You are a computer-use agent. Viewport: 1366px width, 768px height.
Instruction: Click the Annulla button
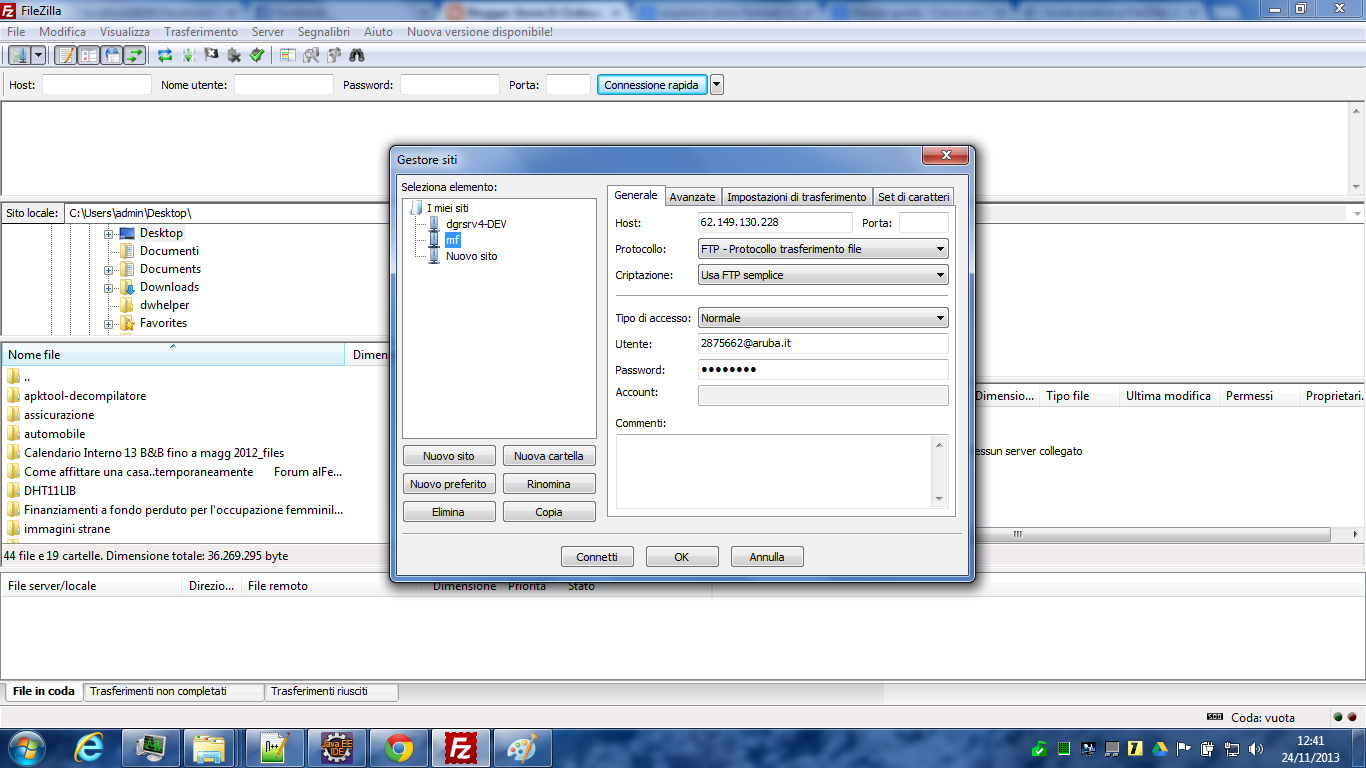(767, 557)
